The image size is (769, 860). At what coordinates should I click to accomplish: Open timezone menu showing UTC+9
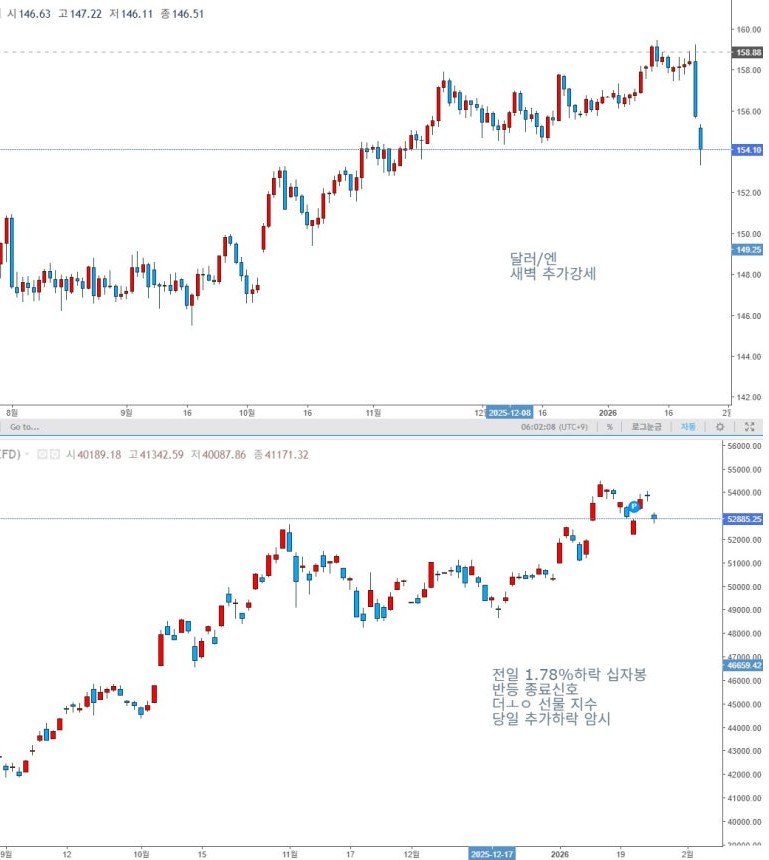click(x=555, y=427)
